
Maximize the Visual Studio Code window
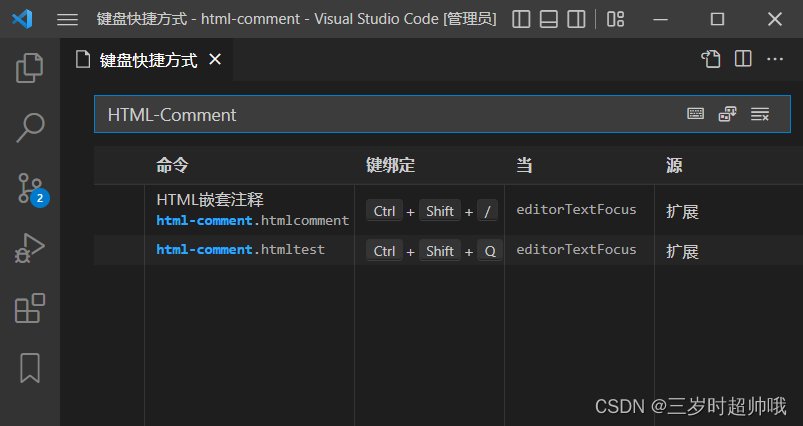point(717,19)
